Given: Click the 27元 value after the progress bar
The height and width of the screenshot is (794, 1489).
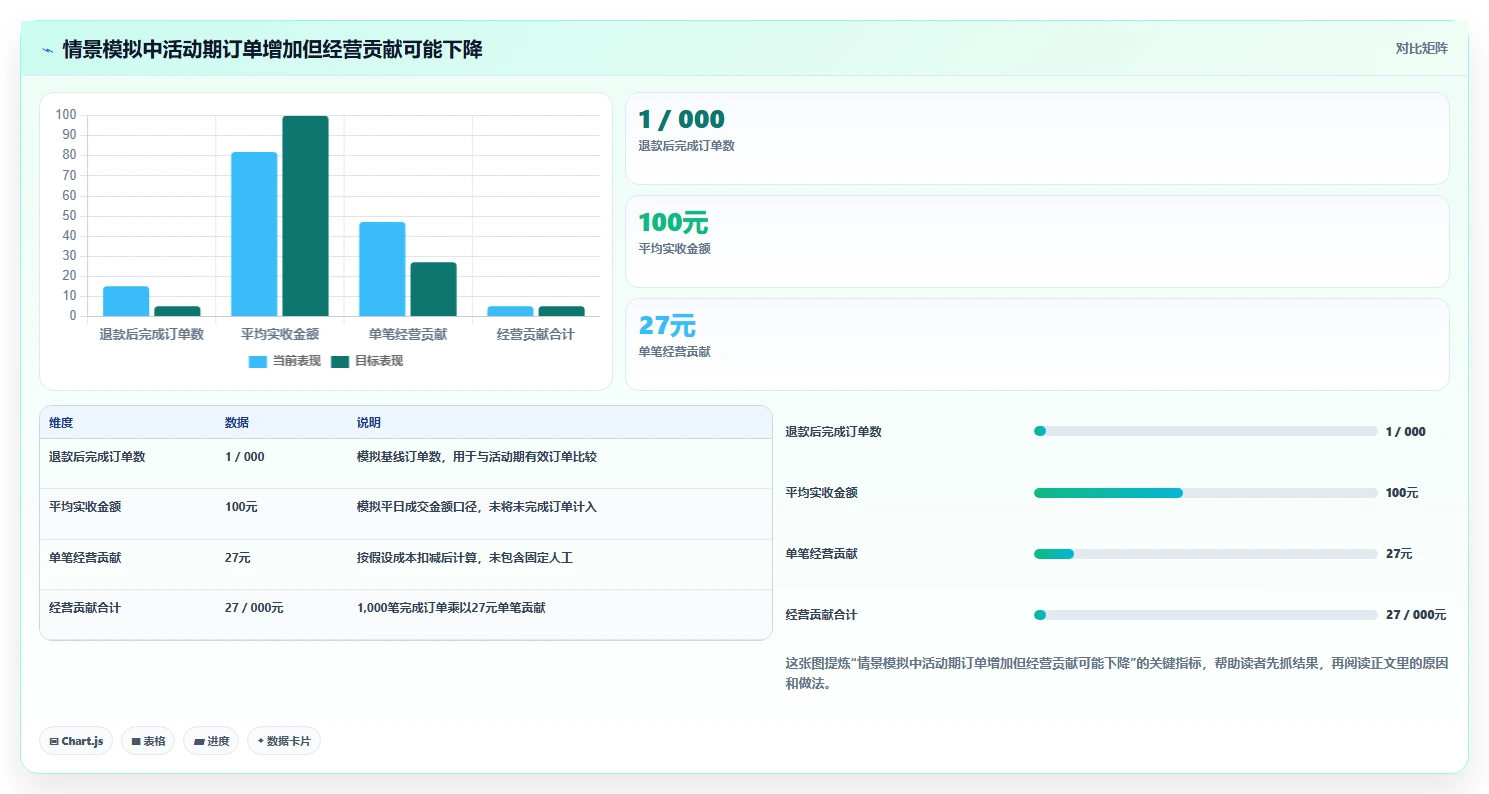Looking at the screenshot, I should [x=1399, y=554].
